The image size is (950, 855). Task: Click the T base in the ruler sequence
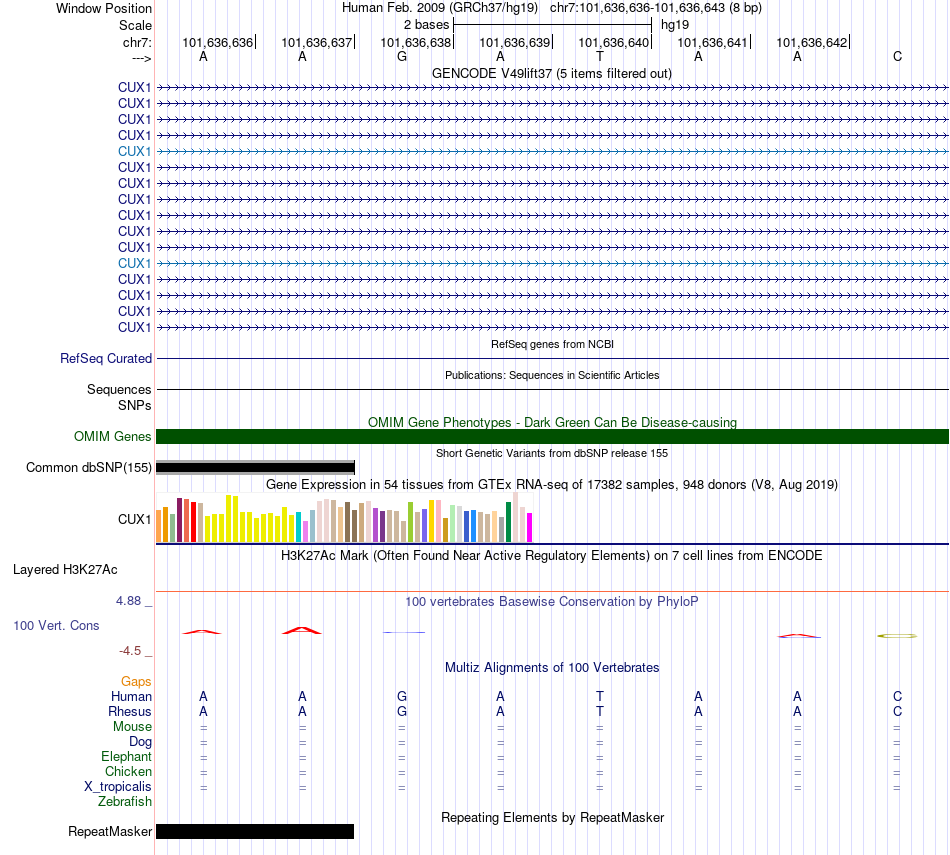point(600,56)
